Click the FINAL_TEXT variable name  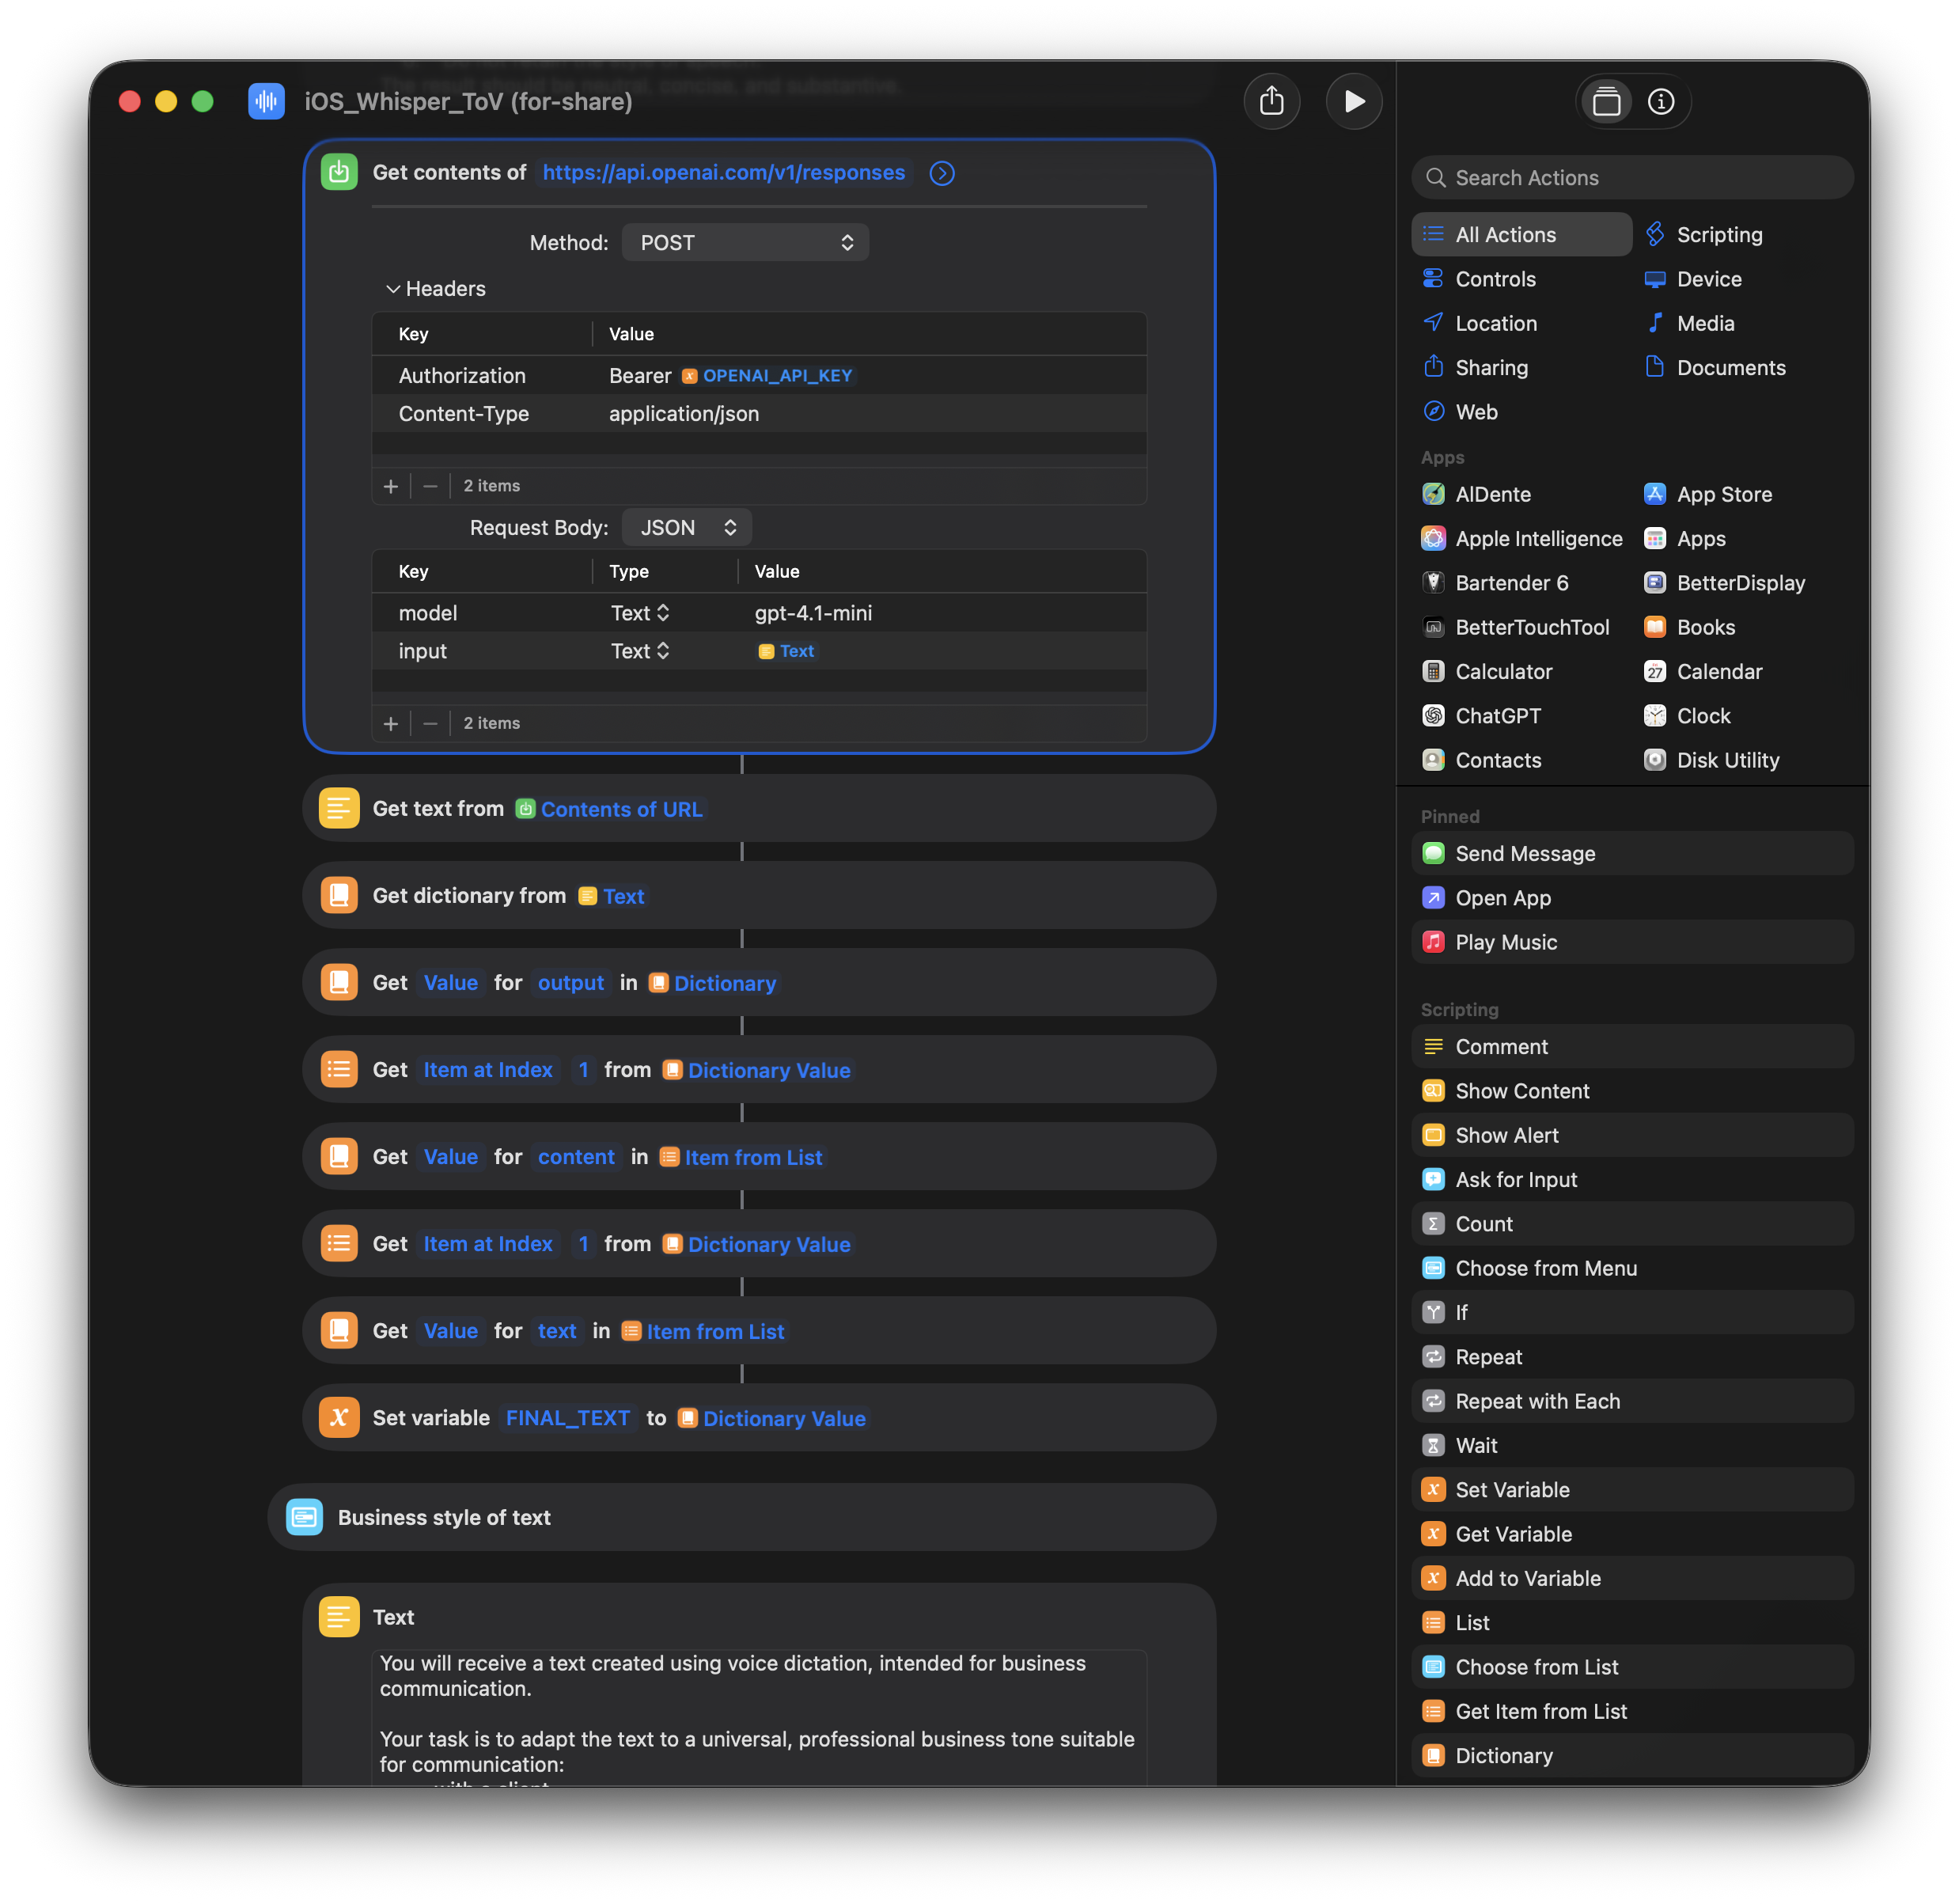[x=568, y=1418]
